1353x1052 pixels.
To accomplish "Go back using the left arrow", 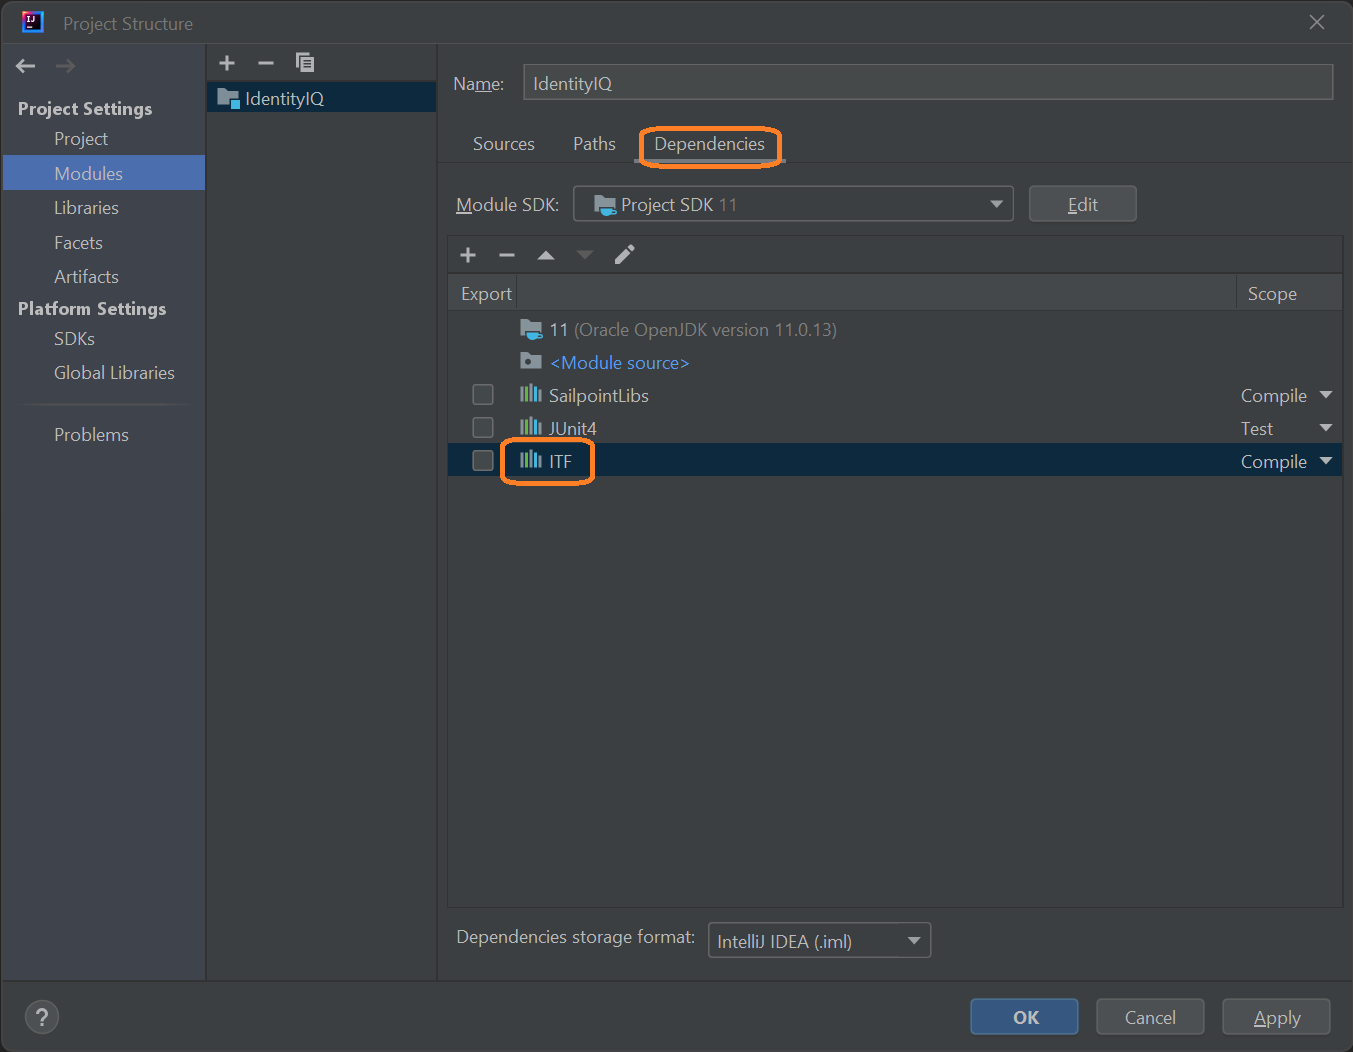I will [x=26, y=66].
